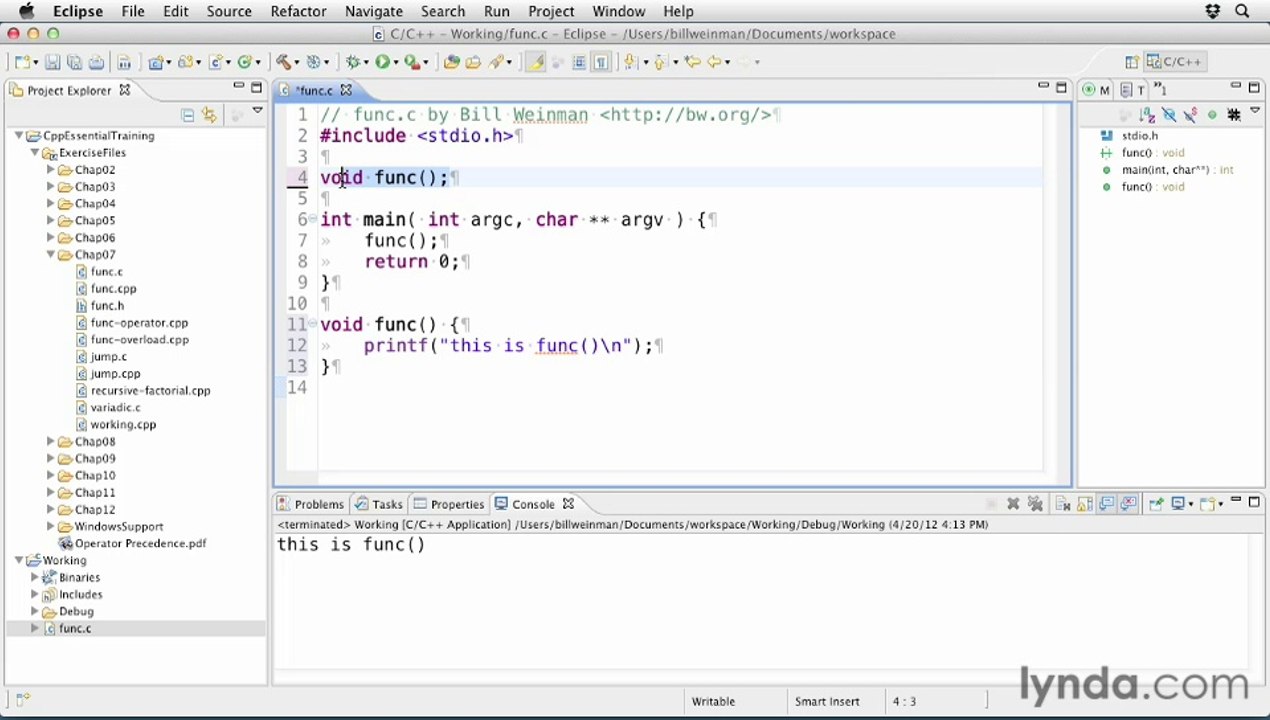Toggle Hide Static Members in Outline view
Screen dimensions: 1270x720
[1190, 115]
